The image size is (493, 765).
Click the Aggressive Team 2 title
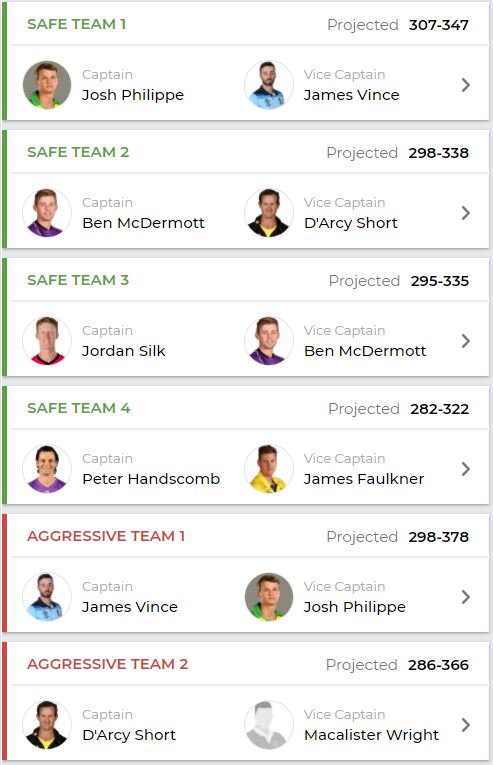click(107, 664)
